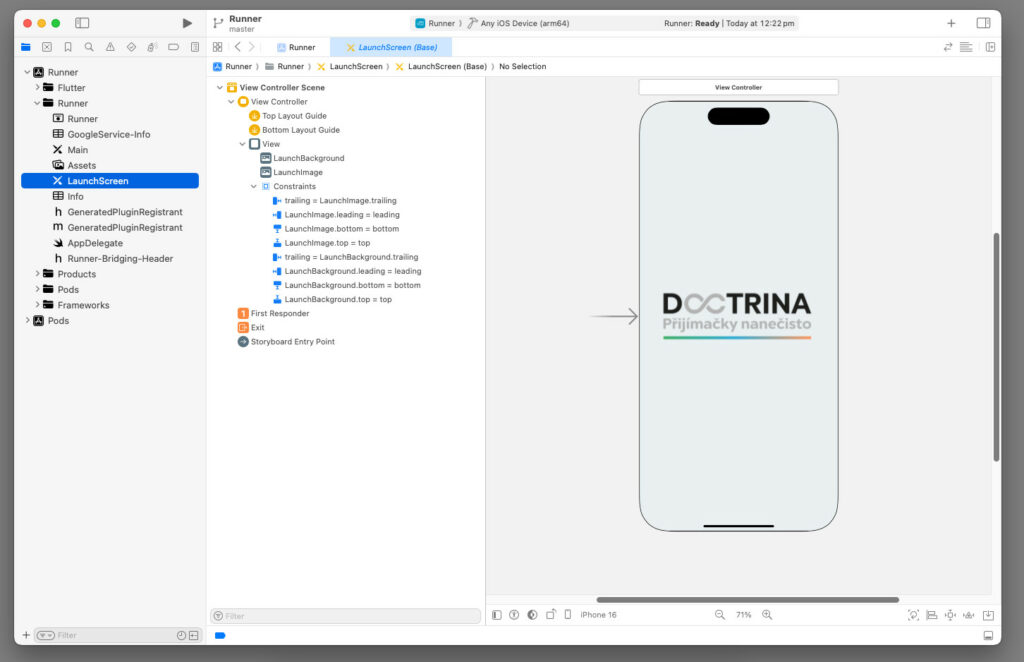This screenshot has height=662, width=1024.
Task: Click the vertical canvas scrollbar
Action: (x=996, y=347)
